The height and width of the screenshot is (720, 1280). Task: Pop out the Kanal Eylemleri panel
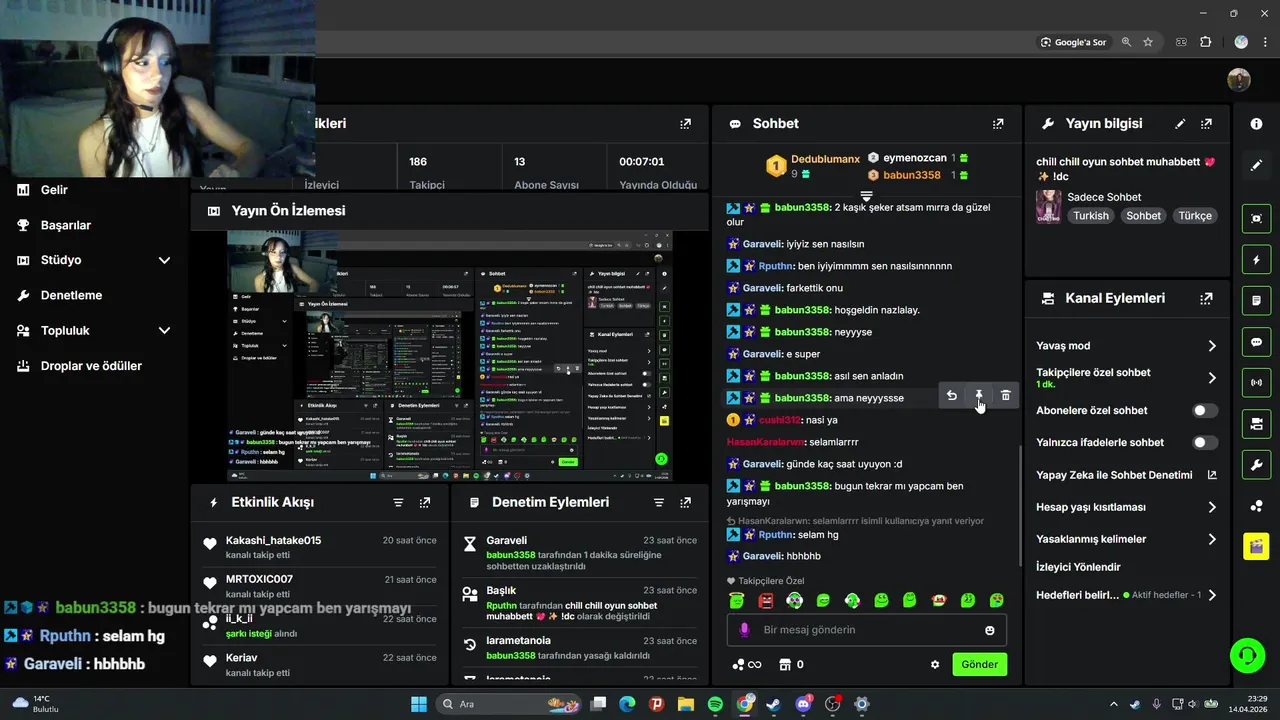[x=1207, y=298]
